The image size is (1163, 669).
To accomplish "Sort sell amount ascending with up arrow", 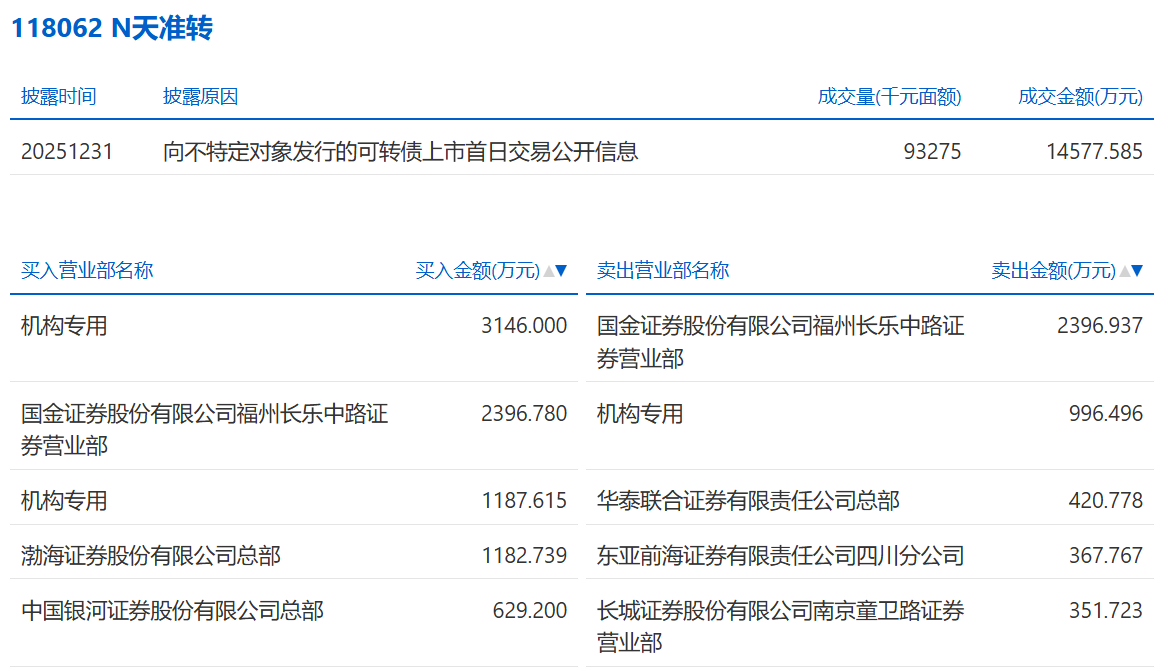I will [1124, 271].
